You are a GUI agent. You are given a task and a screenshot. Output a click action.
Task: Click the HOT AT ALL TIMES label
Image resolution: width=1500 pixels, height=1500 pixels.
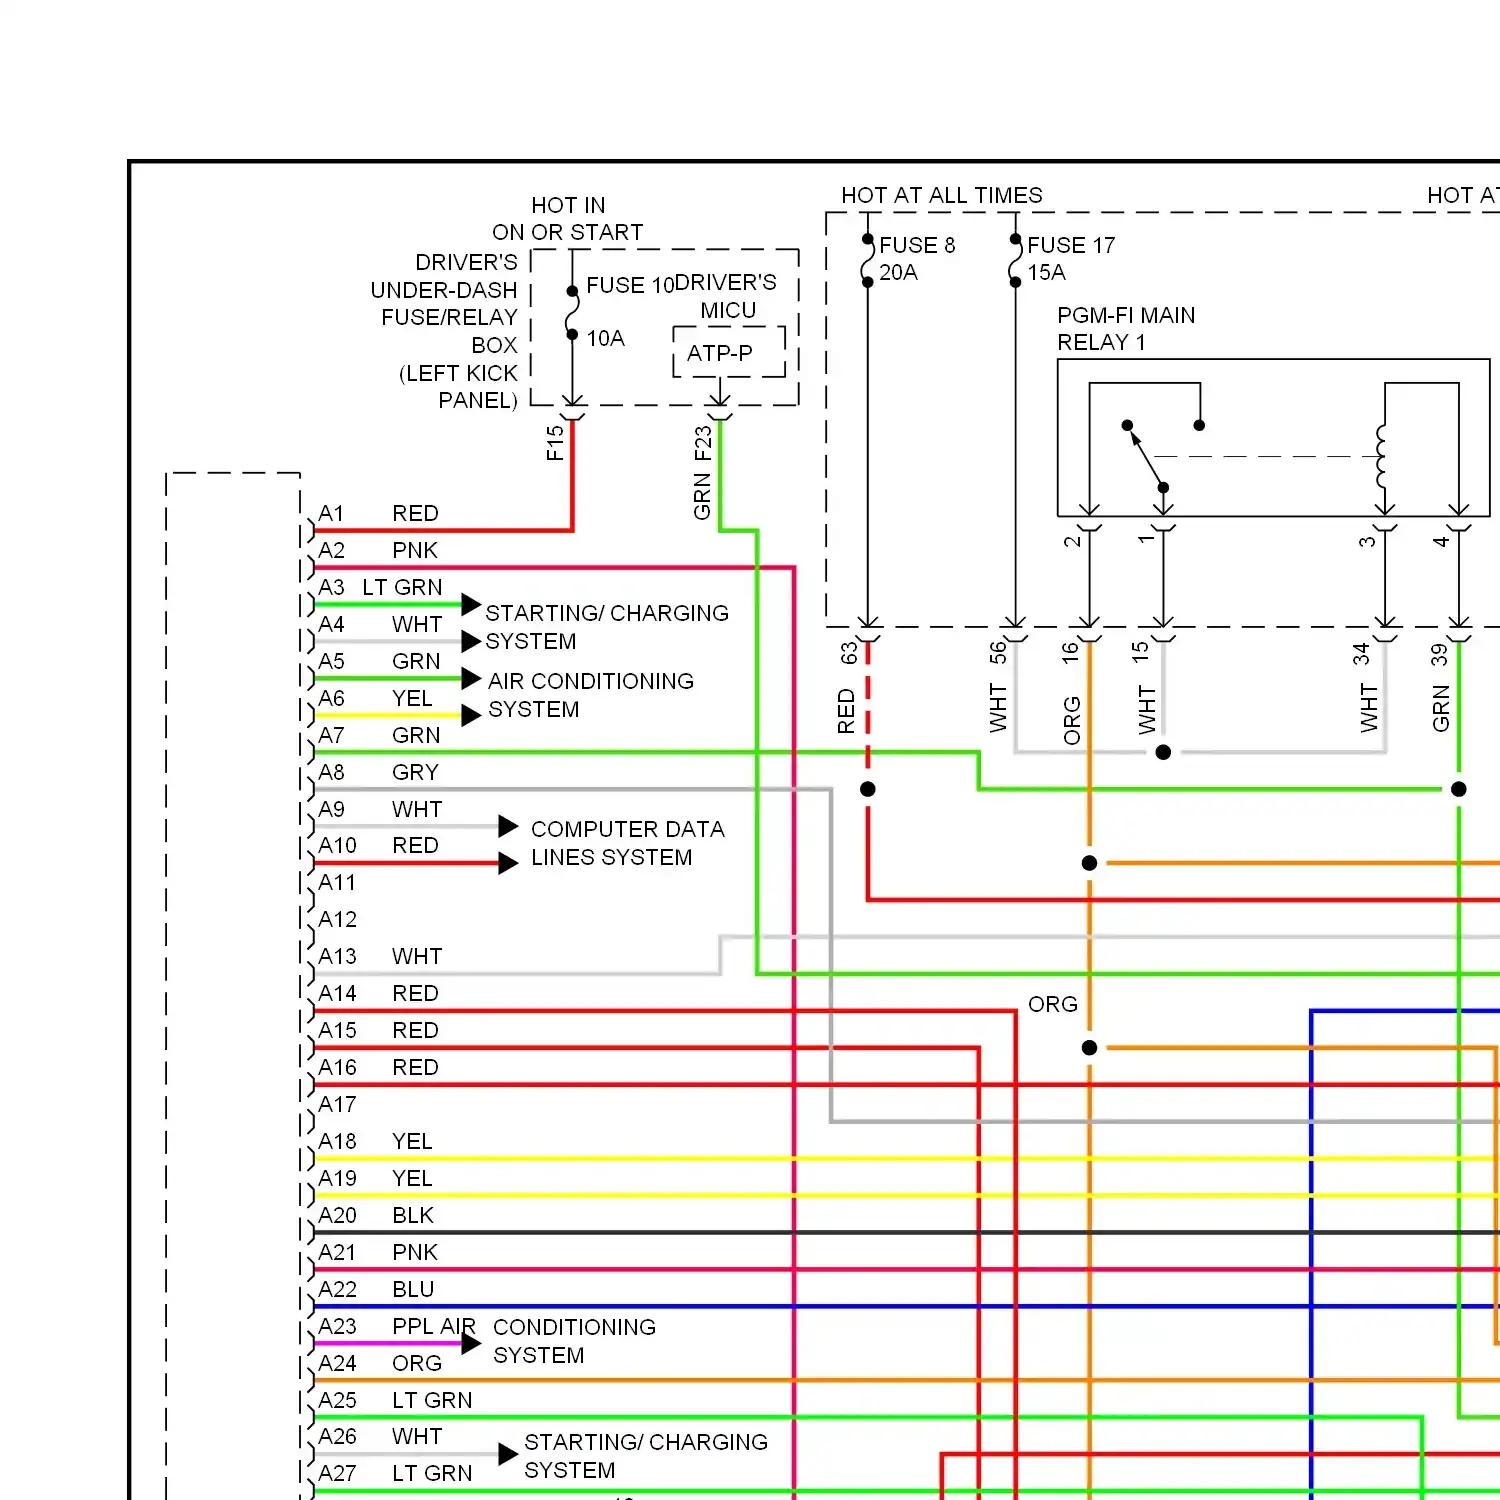(941, 195)
